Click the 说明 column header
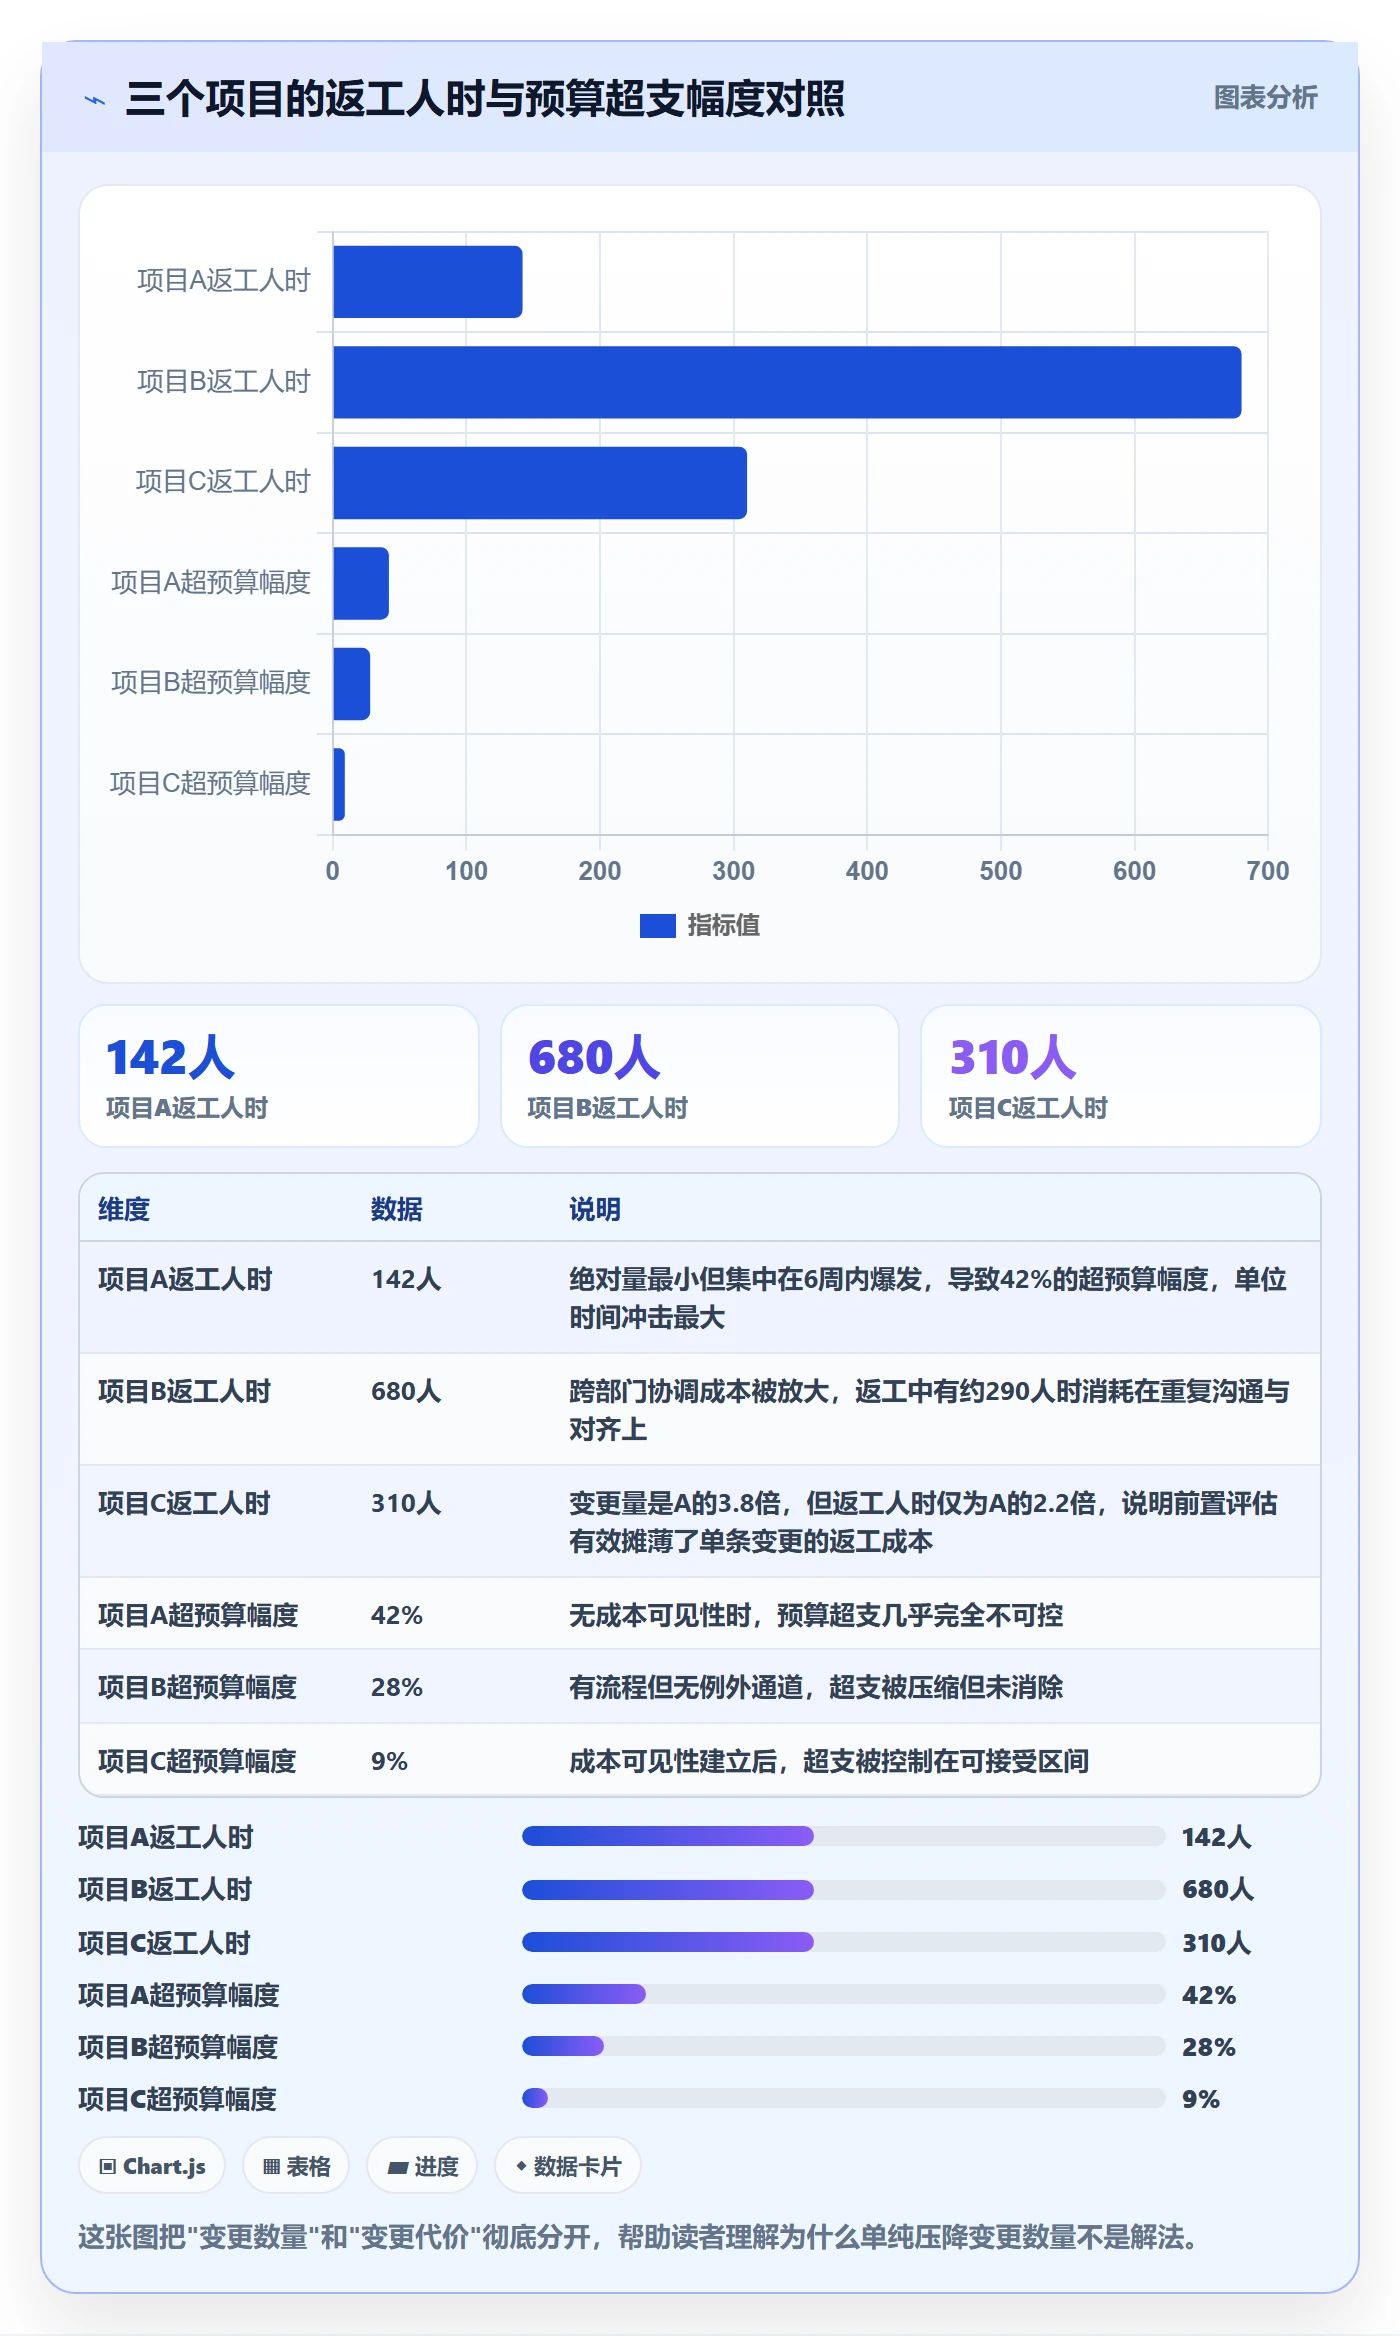The image size is (1400, 2336). coord(595,1209)
